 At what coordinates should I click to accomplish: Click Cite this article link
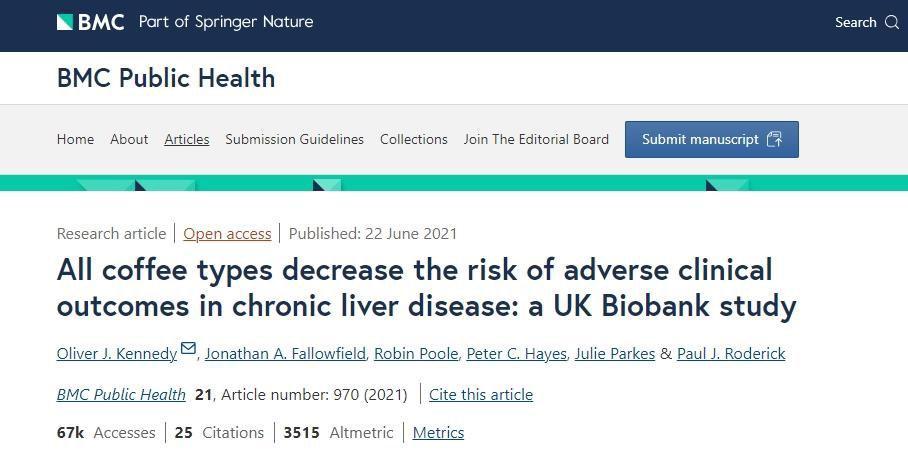481,394
